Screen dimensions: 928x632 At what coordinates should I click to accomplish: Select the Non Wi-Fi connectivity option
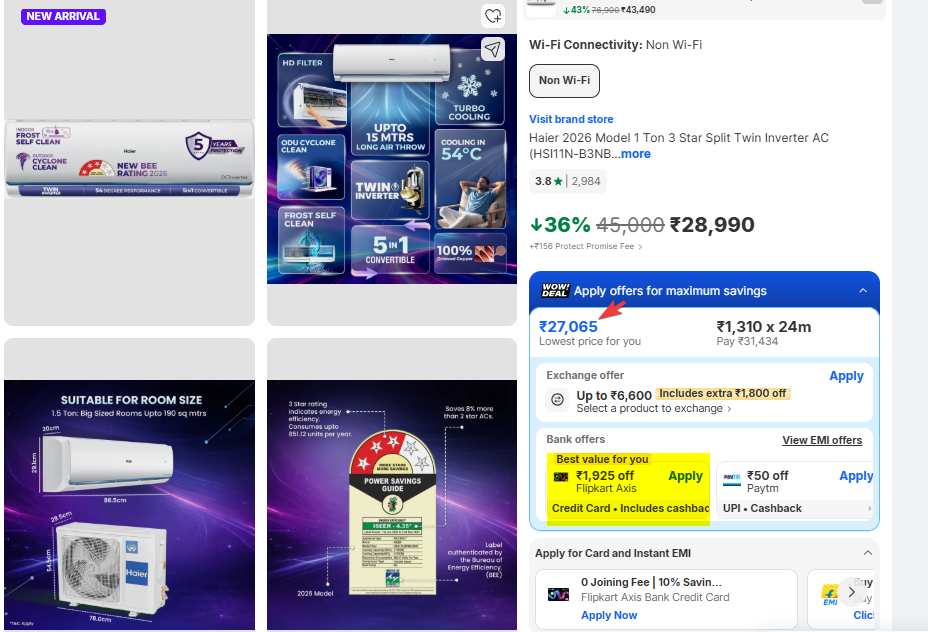564,80
